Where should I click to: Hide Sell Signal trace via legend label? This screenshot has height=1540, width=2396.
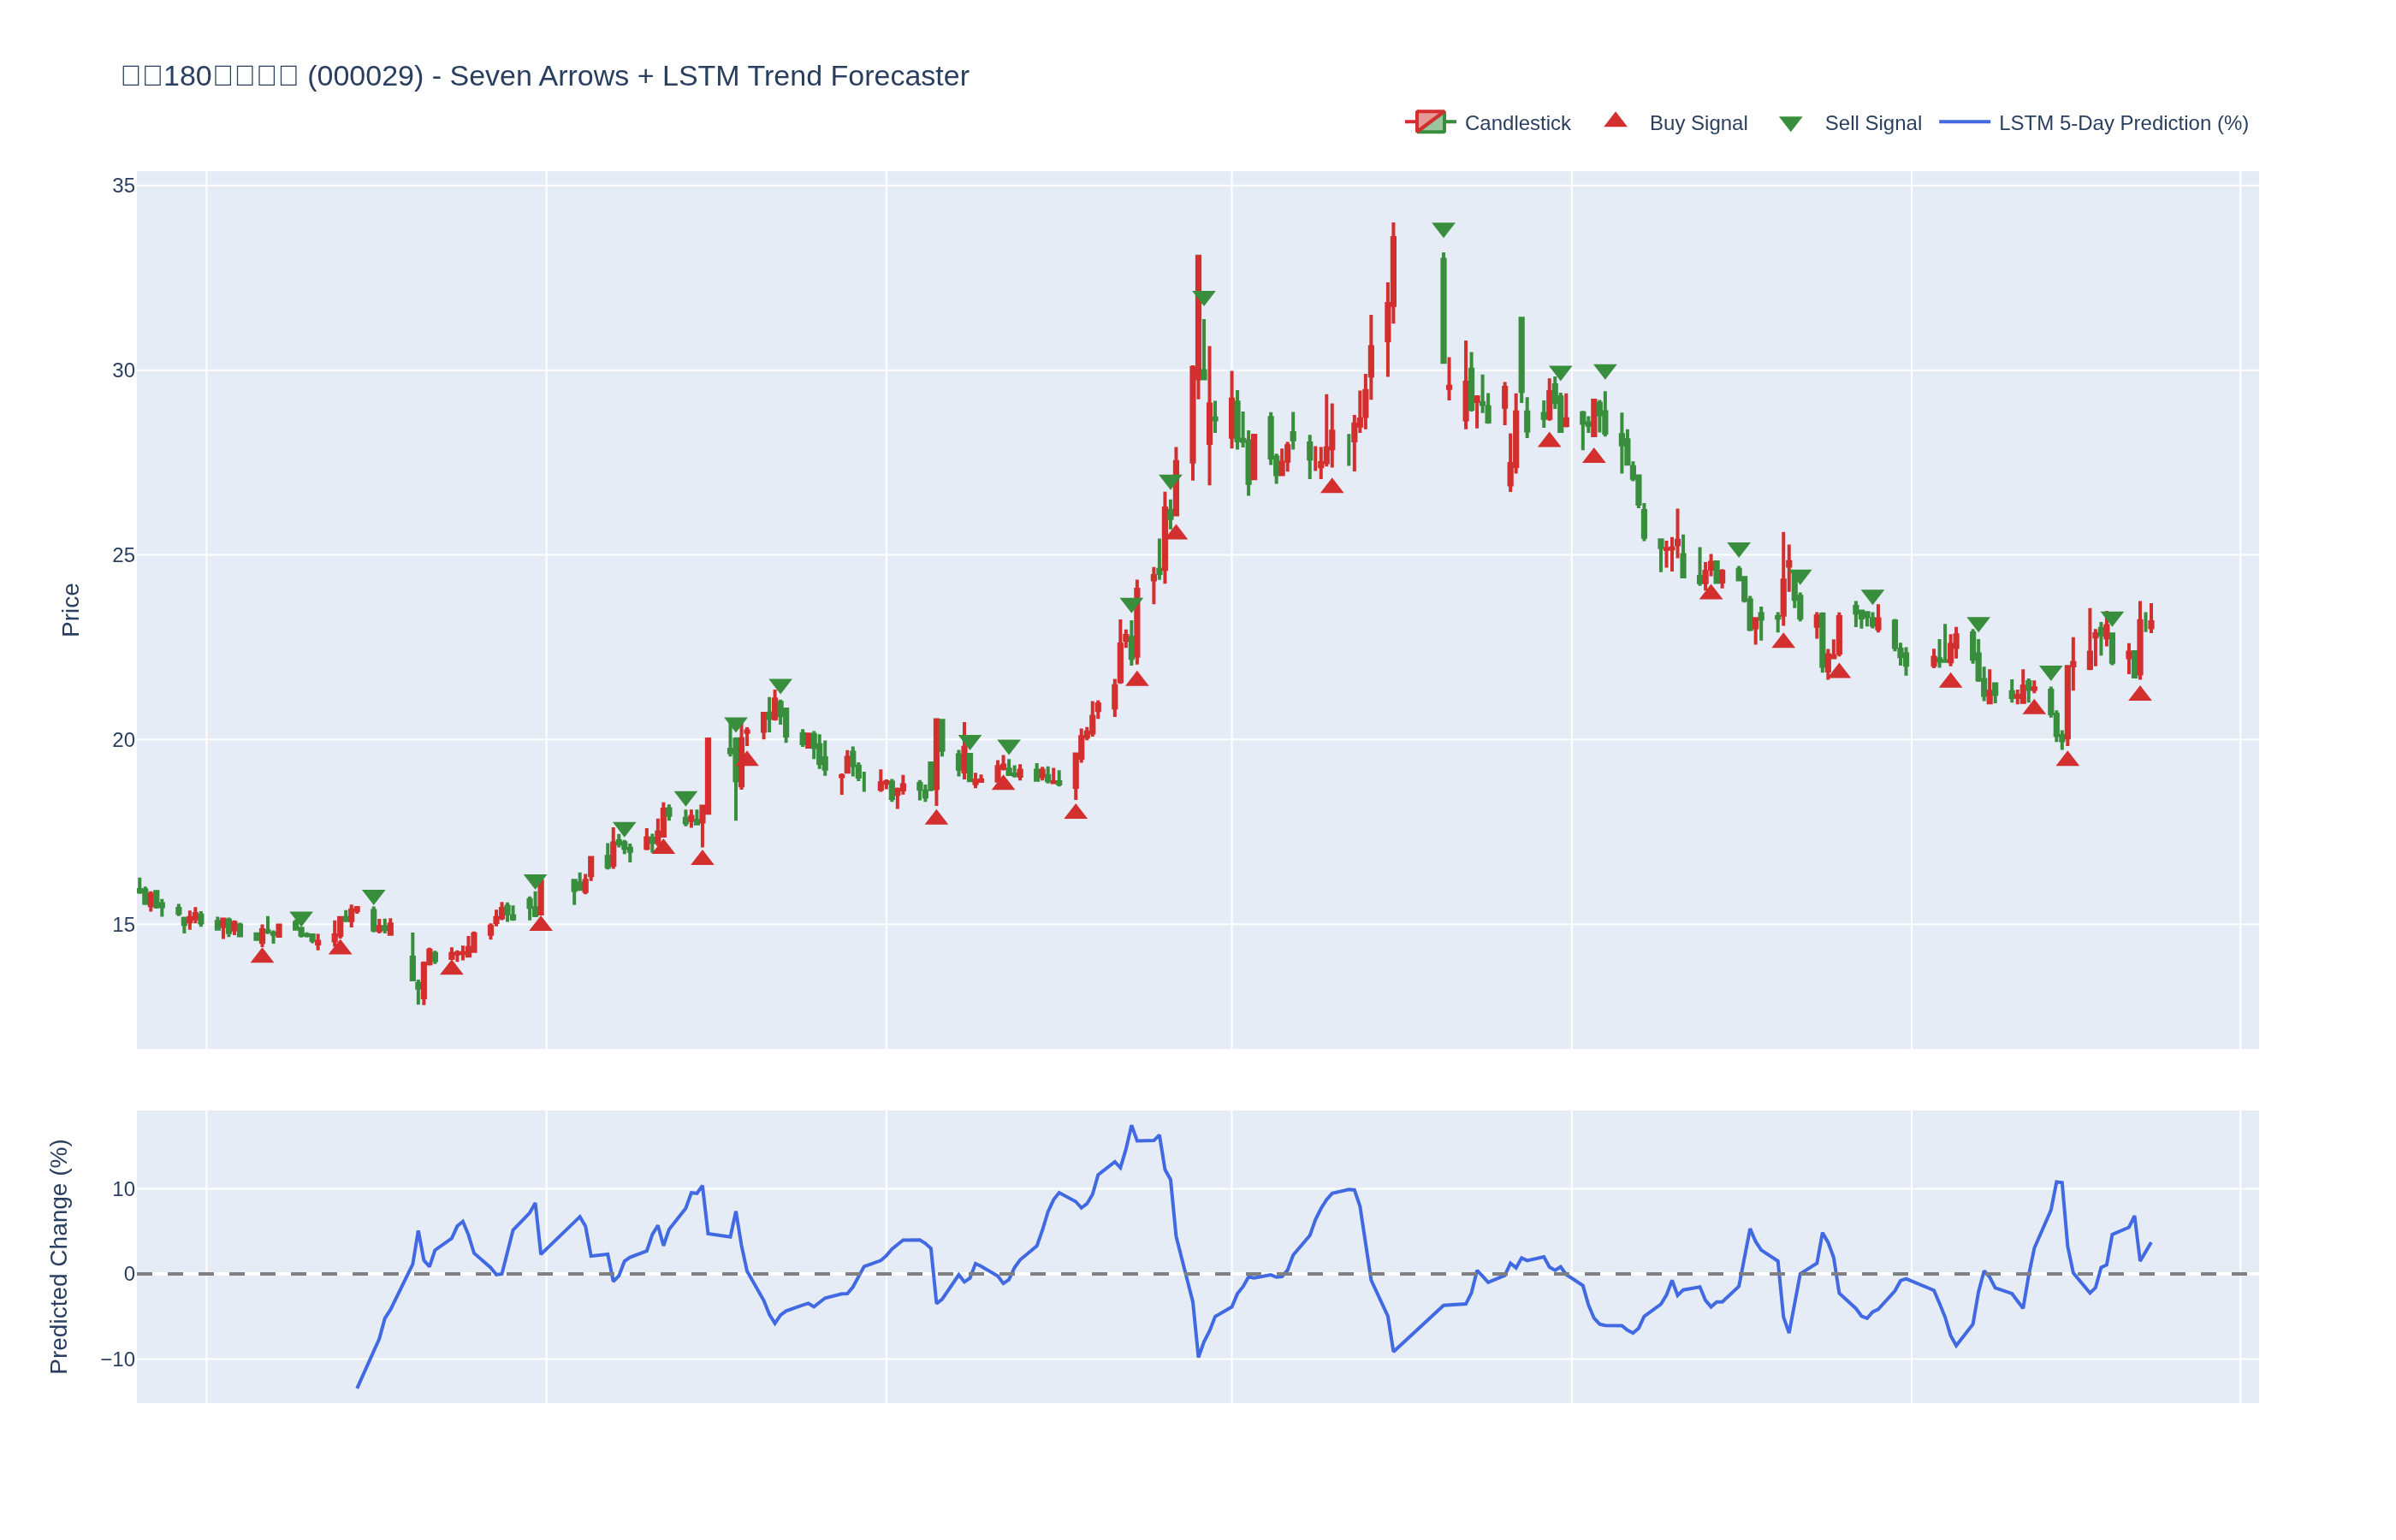point(1872,123)
